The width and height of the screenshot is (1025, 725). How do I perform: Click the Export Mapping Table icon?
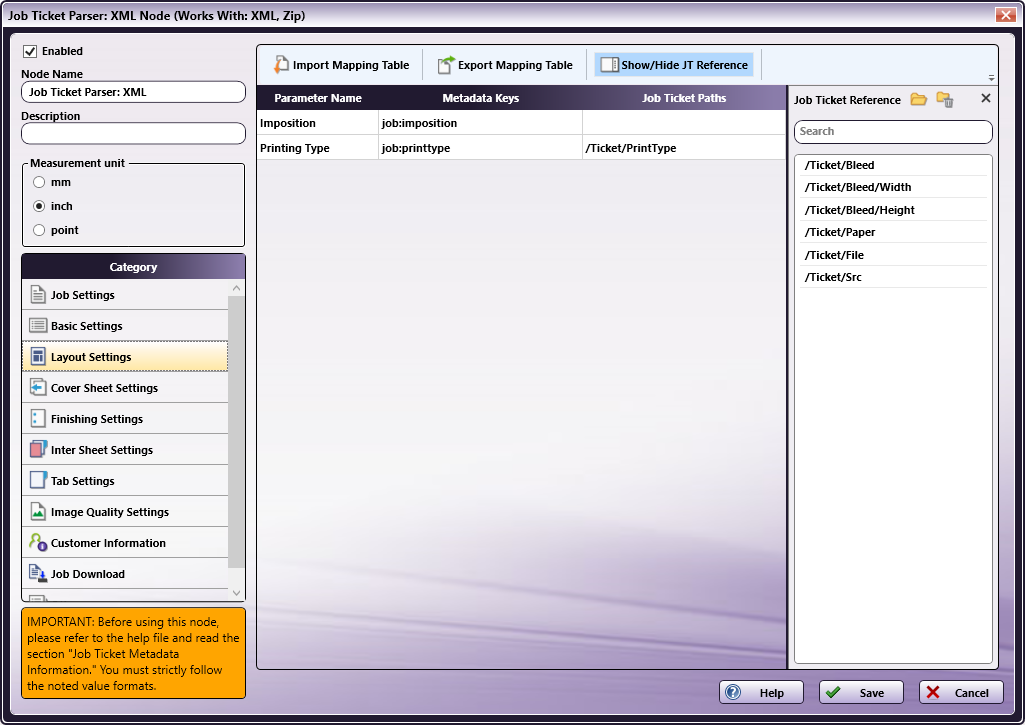446,64
